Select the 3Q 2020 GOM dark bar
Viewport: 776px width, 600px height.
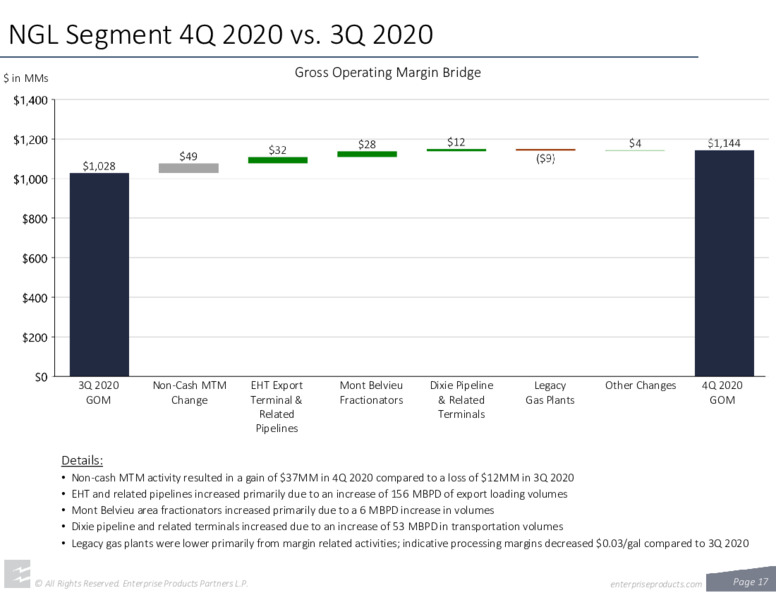click(x=99, y=275)
